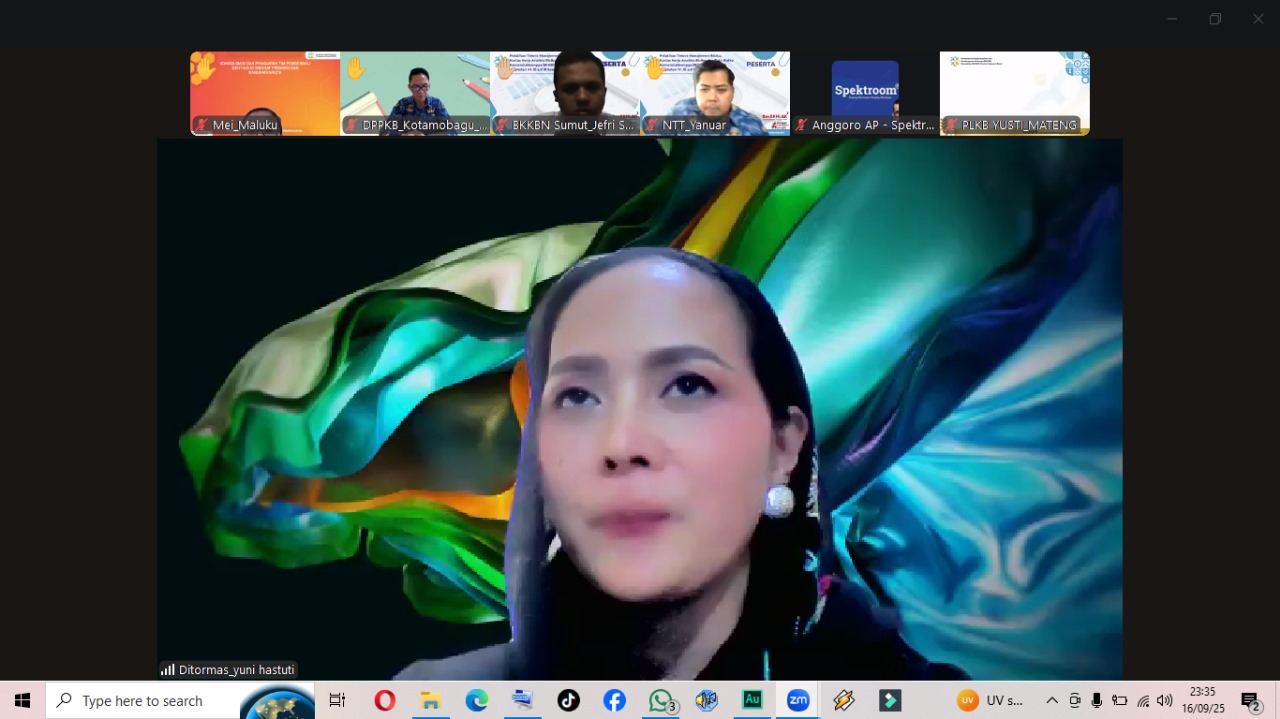This screenshot has height=719, width=1280.
Task: Select the PLKB YUSTI_MATENG participant tile
Action: pyautogui.click(x=1015, y=93)
